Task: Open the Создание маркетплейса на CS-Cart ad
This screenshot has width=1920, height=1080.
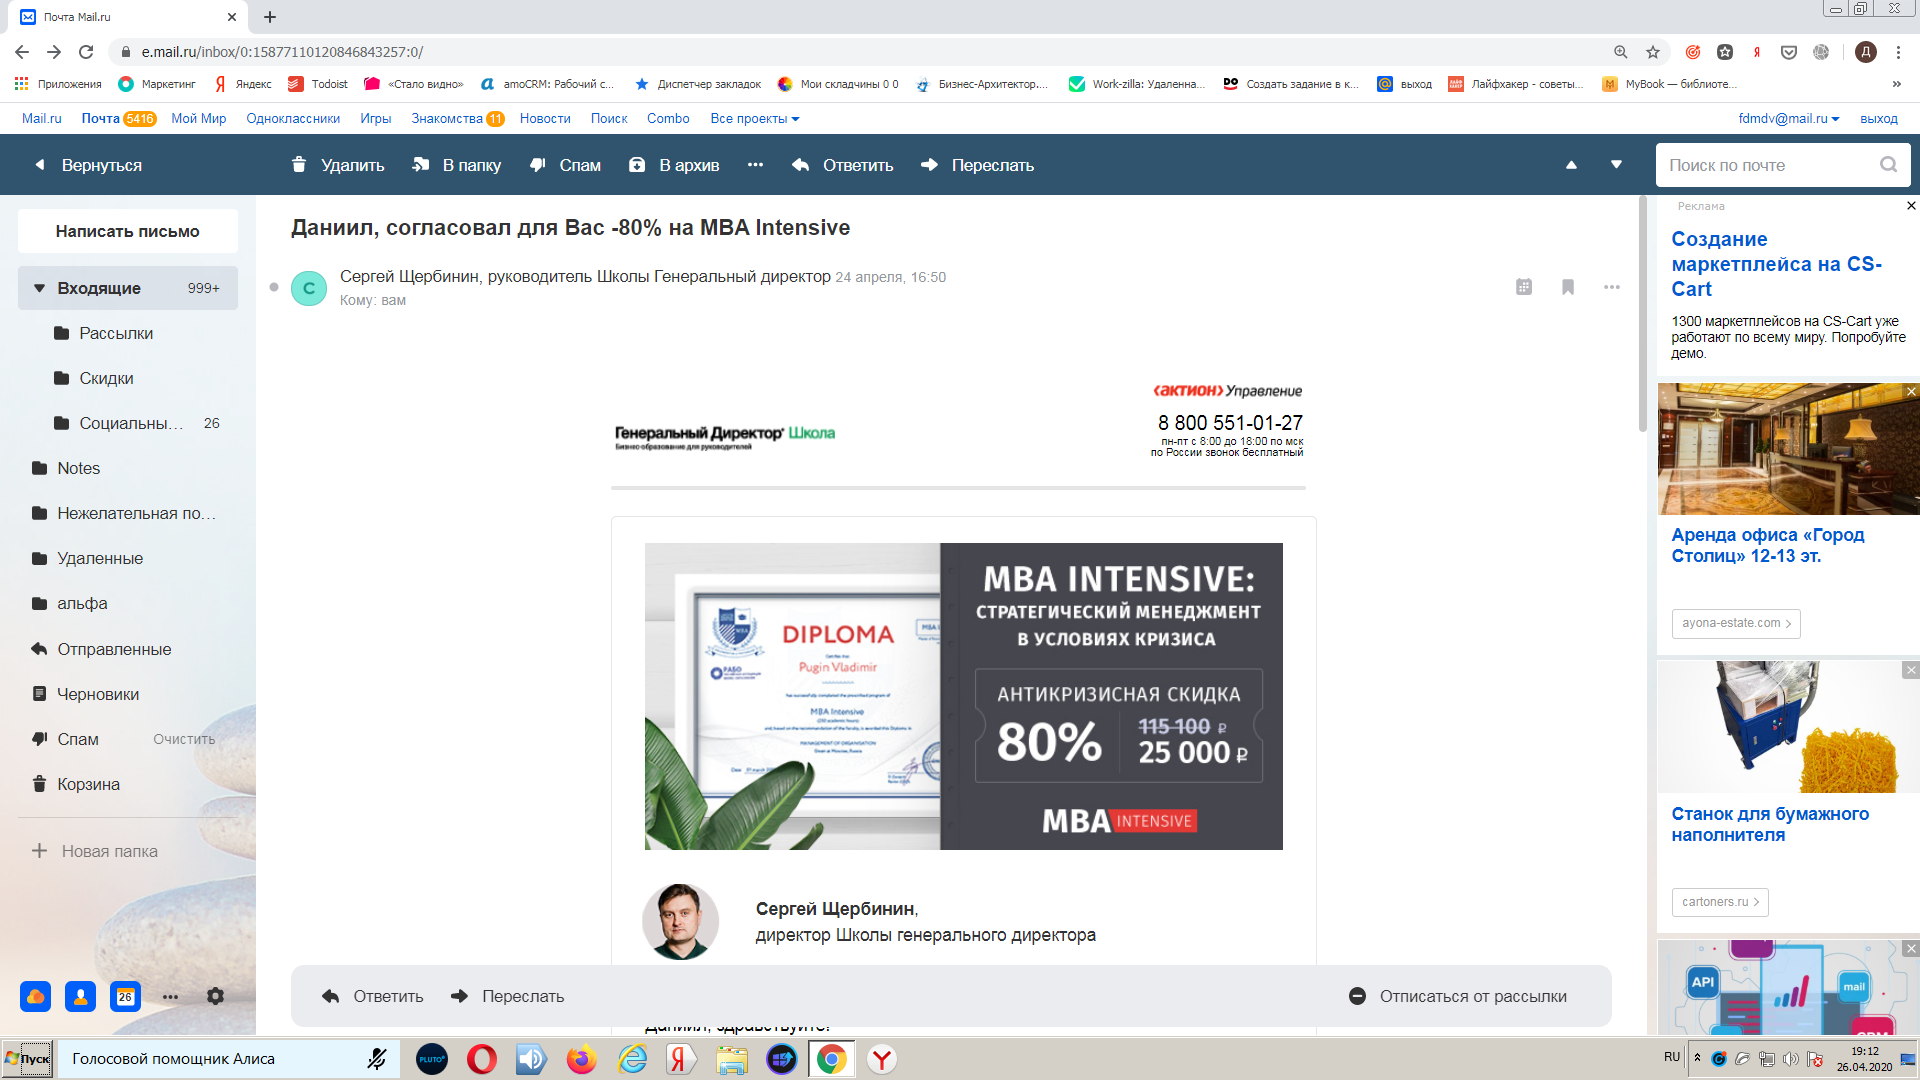Action: (x=1777, y=264)
